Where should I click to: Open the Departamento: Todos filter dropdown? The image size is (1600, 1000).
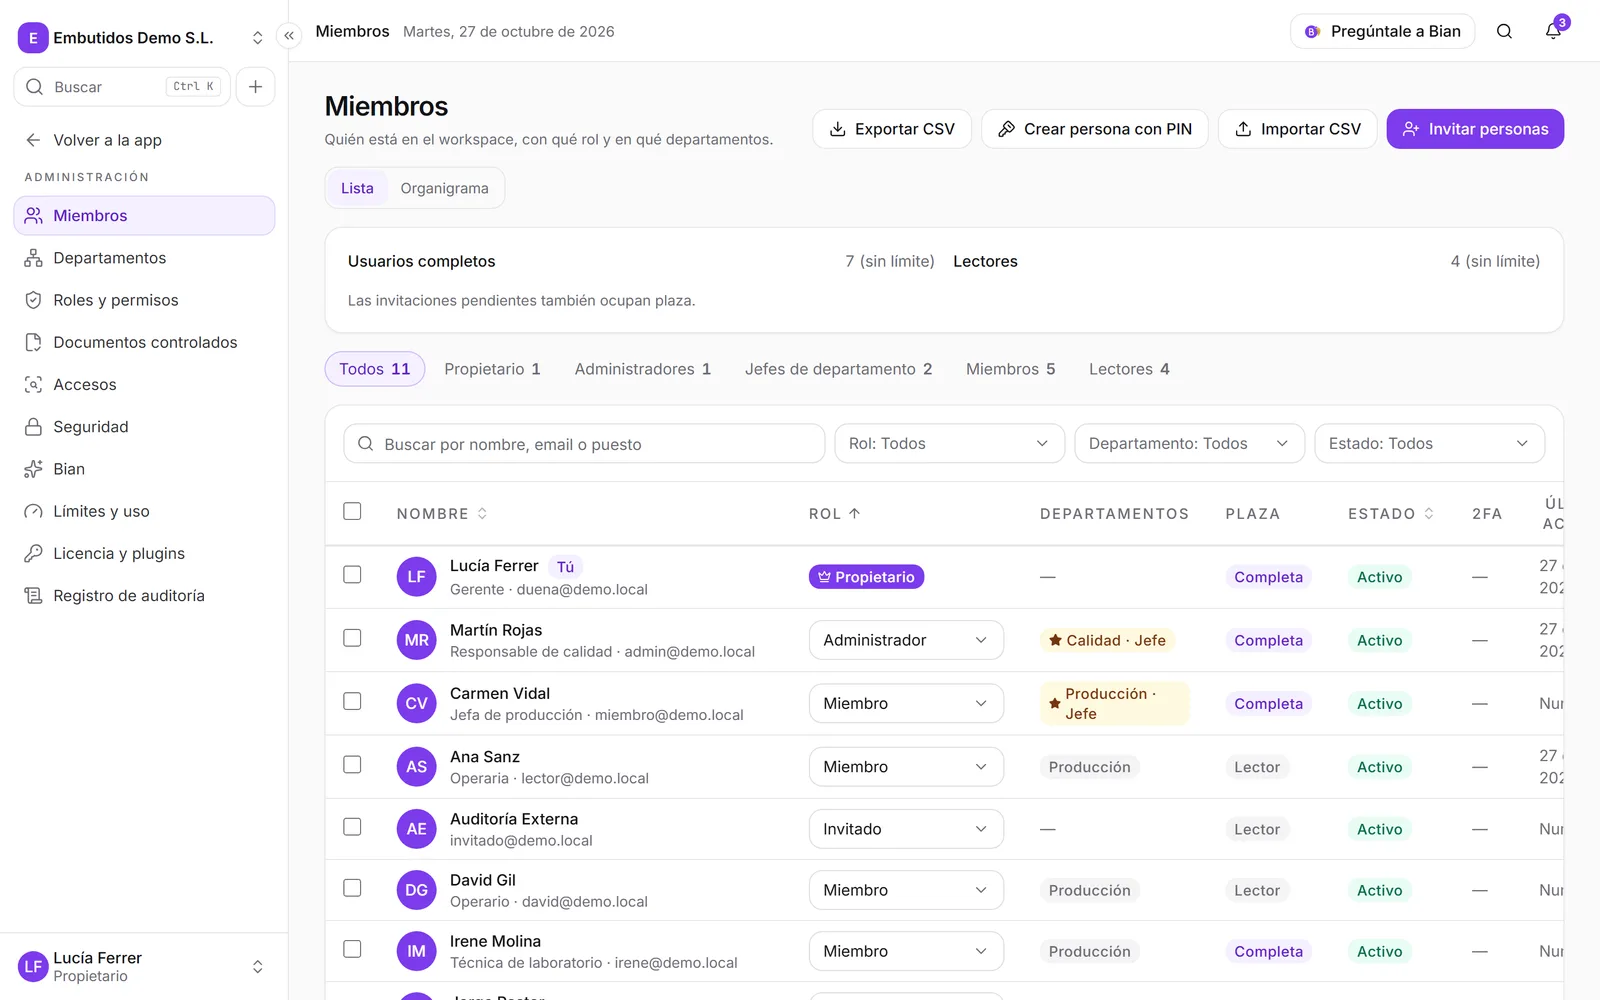tap(1189, 443)
